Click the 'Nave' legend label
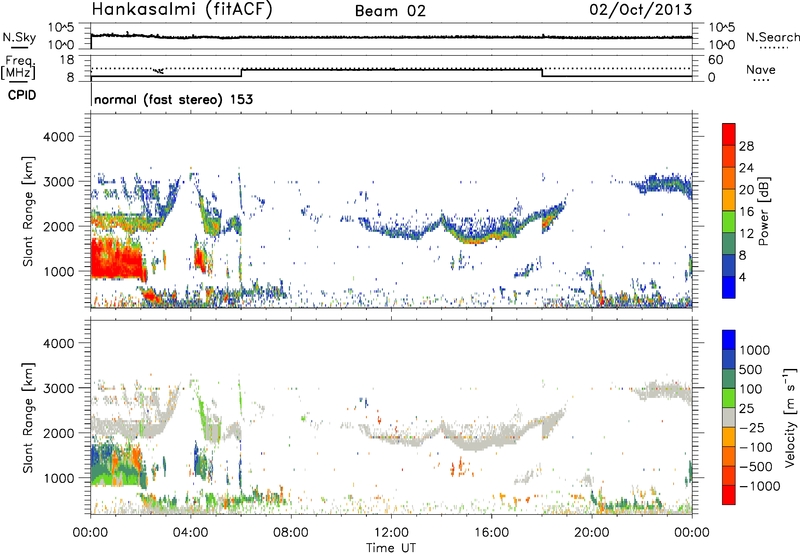Viewport: 800px width, 554px height. click(760, 69)
